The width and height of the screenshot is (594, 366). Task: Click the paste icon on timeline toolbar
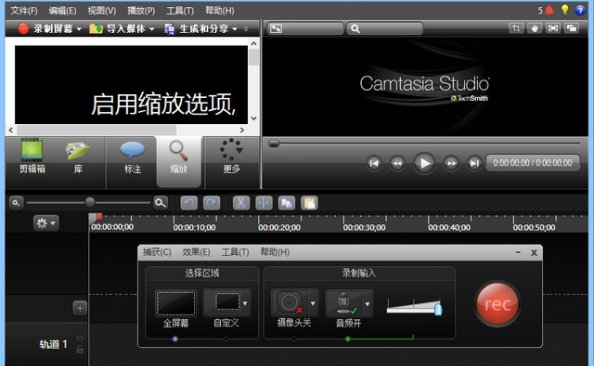[x=309, y=203]
